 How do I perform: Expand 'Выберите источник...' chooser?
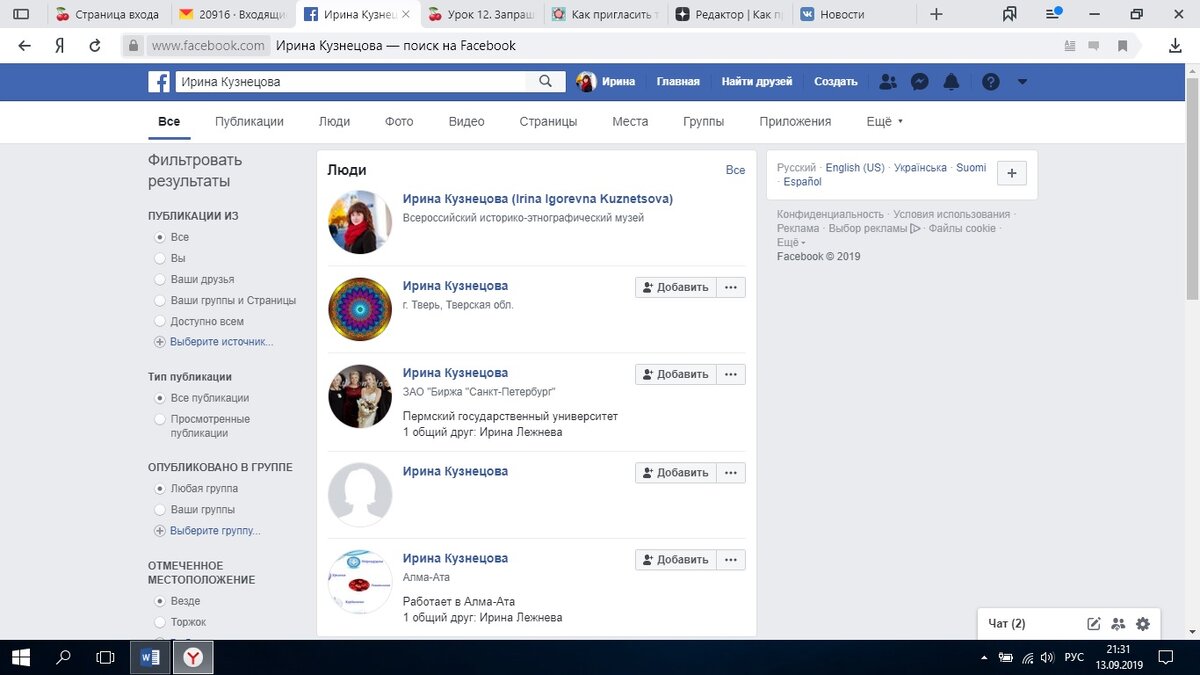[x=213, y=342]
